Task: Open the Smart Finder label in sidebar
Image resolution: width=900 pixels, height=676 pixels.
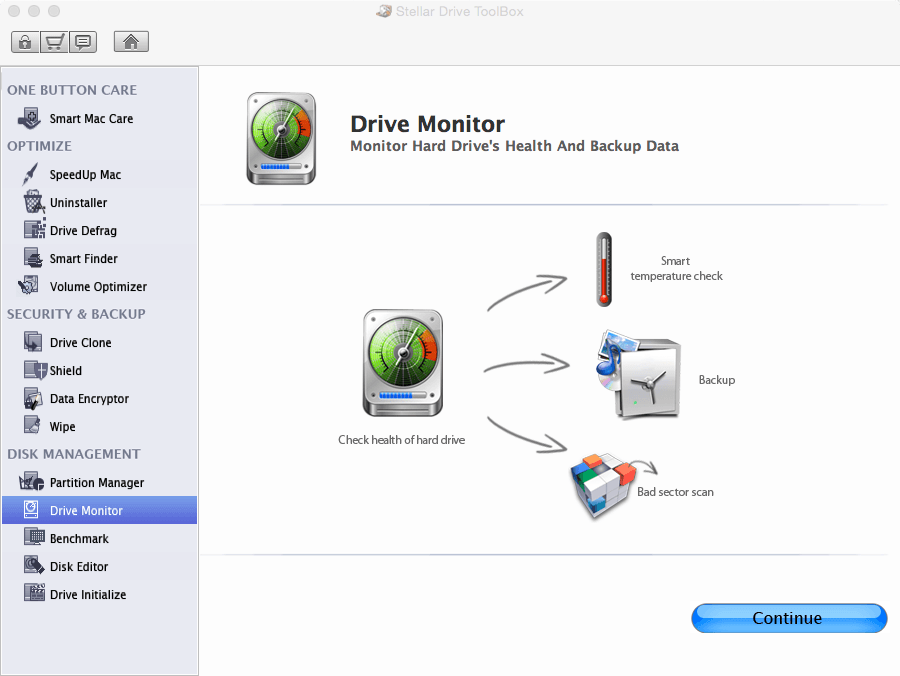Action: pyautogui.click(x=83, y=259)
